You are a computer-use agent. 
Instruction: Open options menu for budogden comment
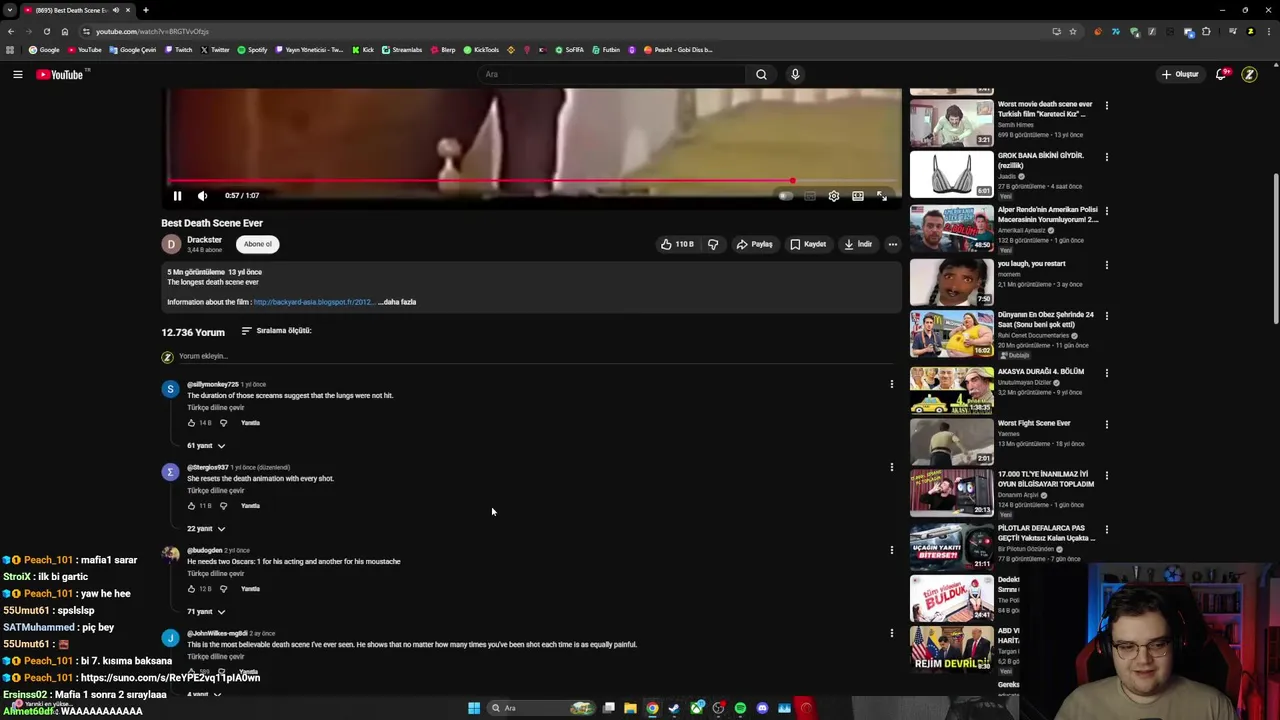[892, 550]
